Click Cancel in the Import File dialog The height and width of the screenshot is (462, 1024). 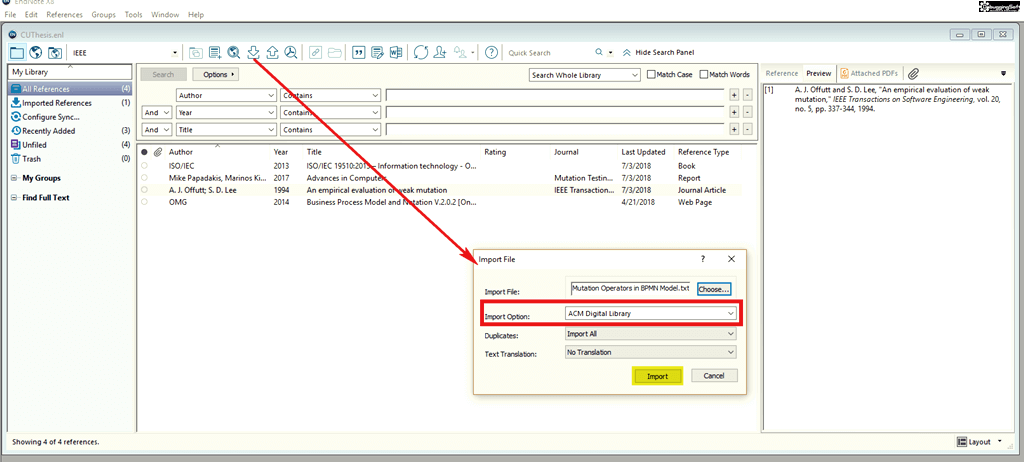point(714,376)
